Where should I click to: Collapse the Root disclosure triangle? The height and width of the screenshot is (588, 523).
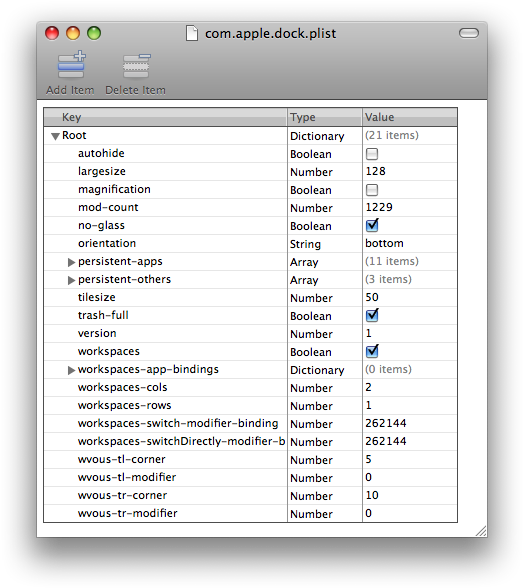click(x=55, y=136)
